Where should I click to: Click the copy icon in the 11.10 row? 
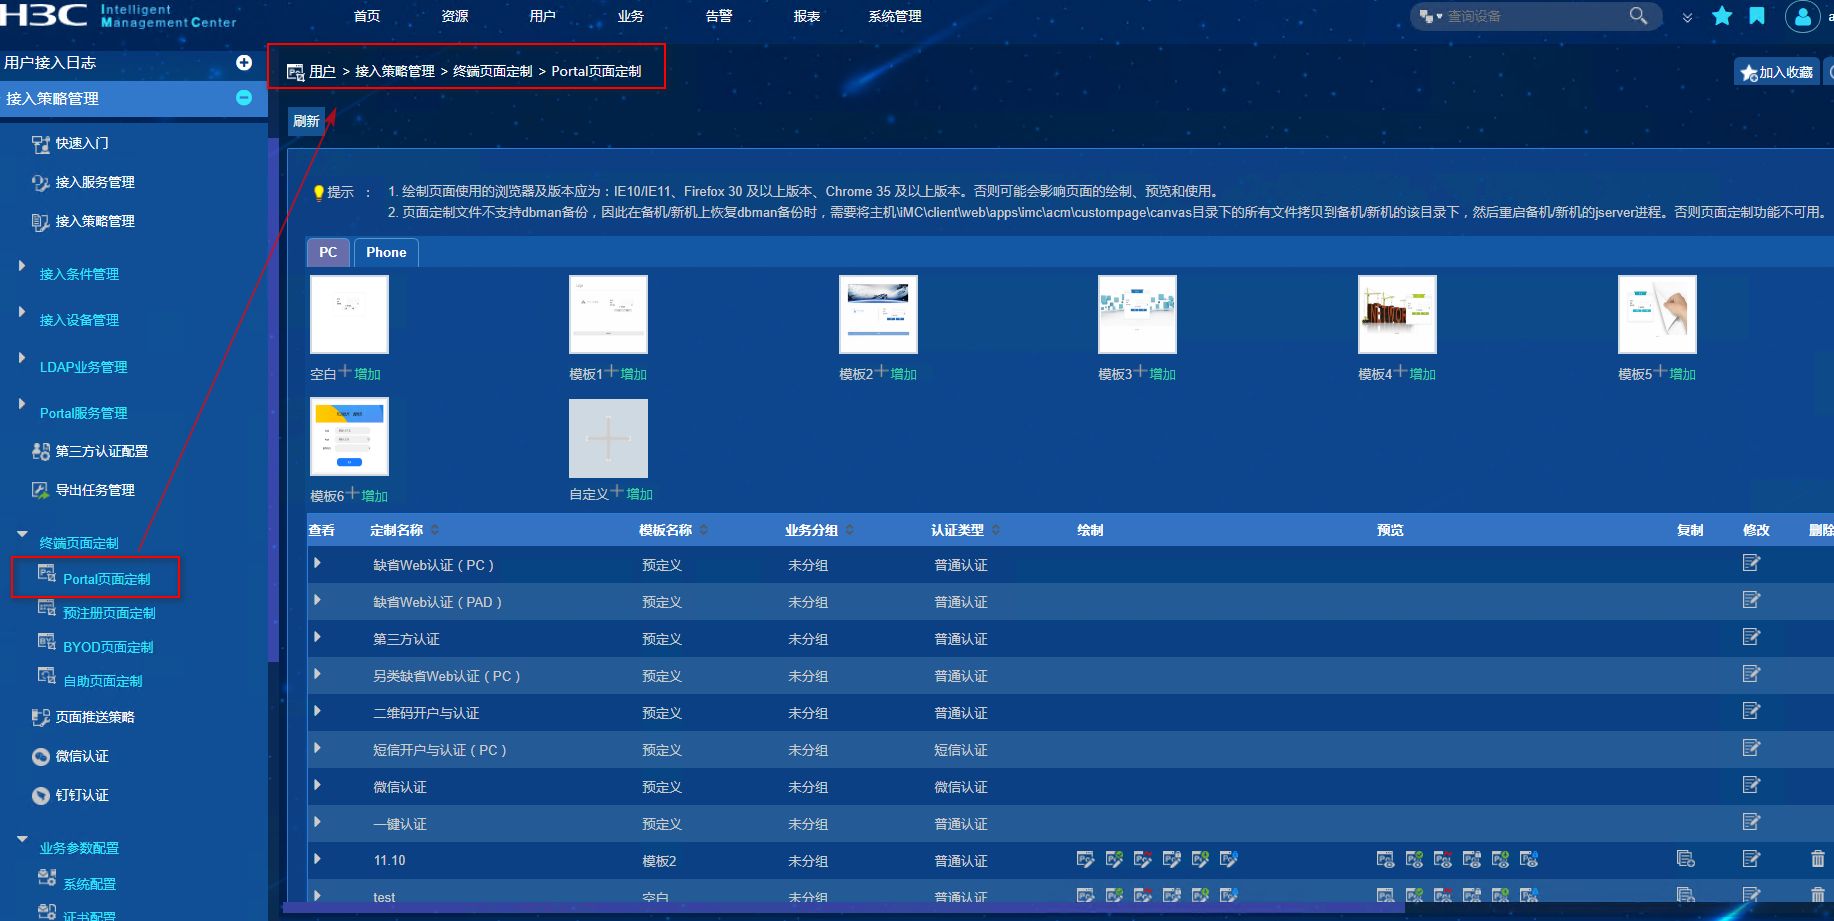(1686, 859)
